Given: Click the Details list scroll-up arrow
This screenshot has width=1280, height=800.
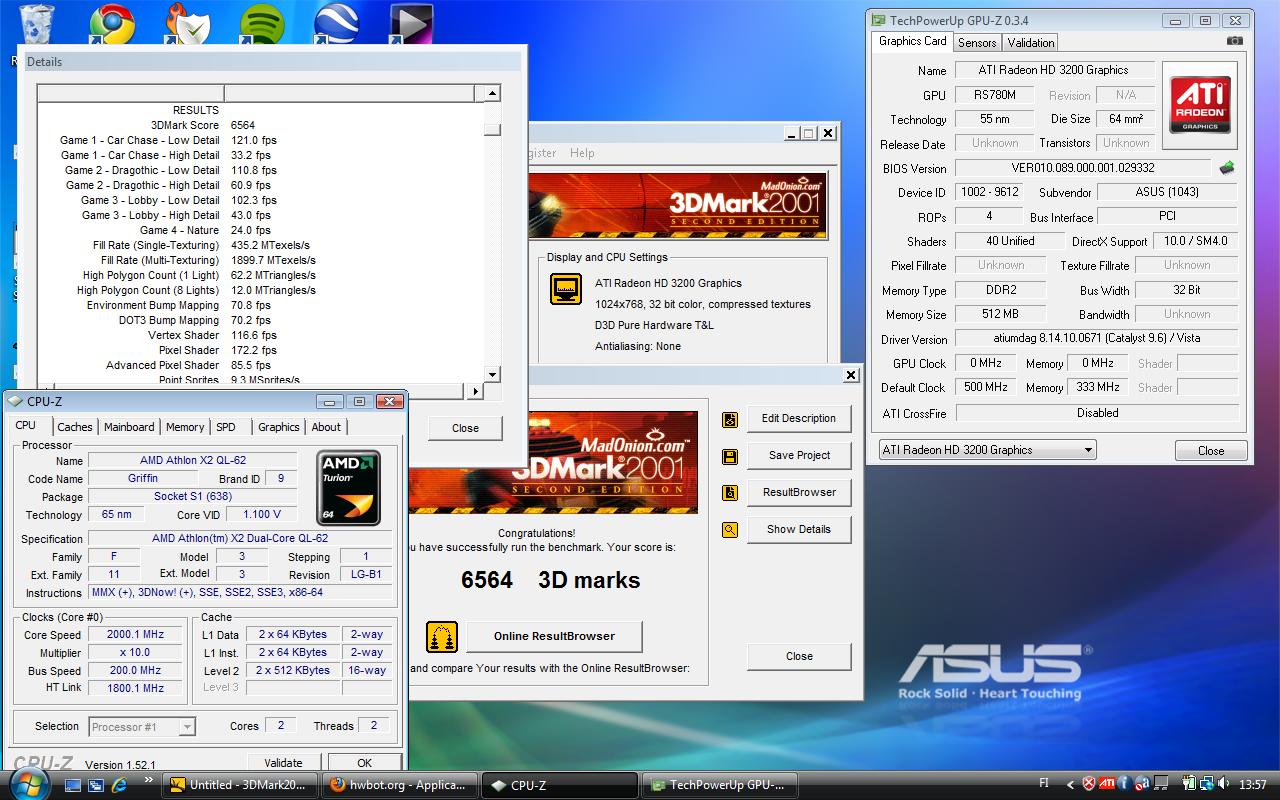Looking at the screenshot, I should tap(492, 94).
